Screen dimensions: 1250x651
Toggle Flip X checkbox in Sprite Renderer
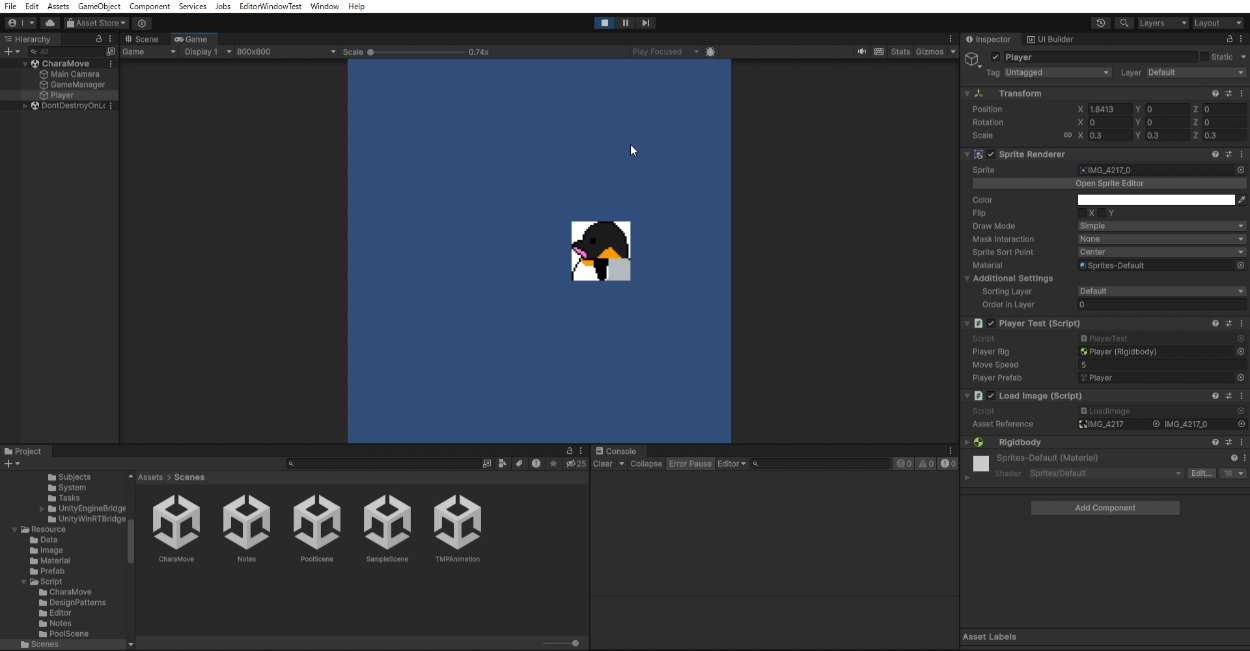click(x=1083, y=213)
